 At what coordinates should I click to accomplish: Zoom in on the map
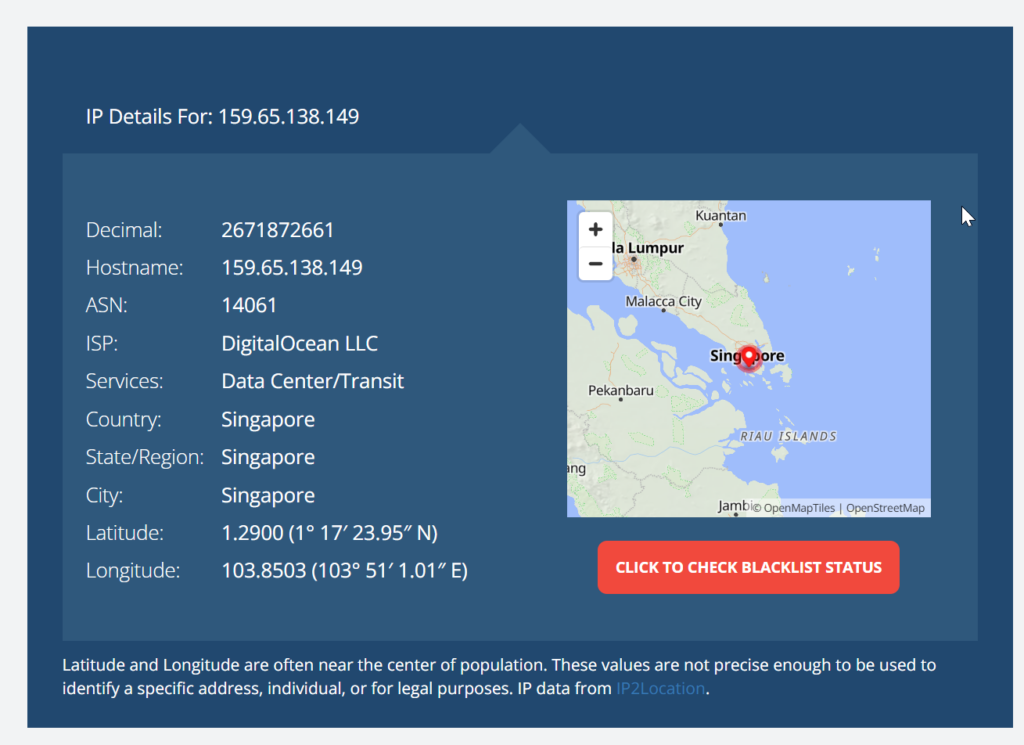pos(595,229)
